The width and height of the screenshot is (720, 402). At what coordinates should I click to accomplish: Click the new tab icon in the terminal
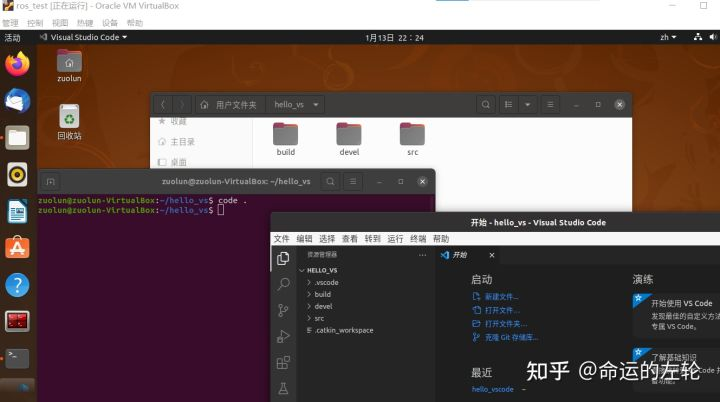[51, 181]
